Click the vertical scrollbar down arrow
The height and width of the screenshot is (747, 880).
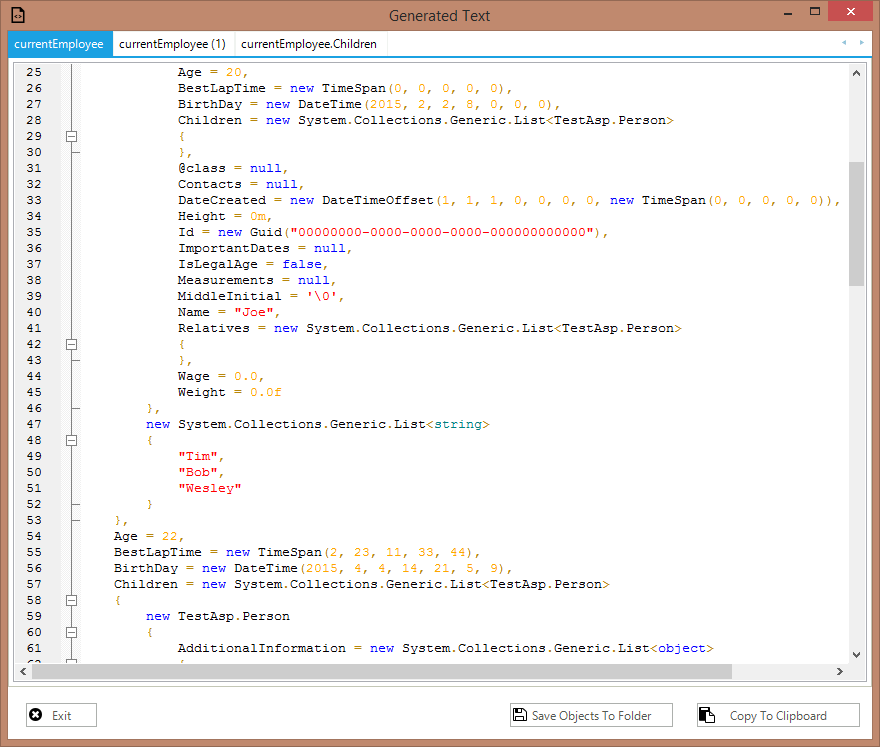[x=856, y=654]
